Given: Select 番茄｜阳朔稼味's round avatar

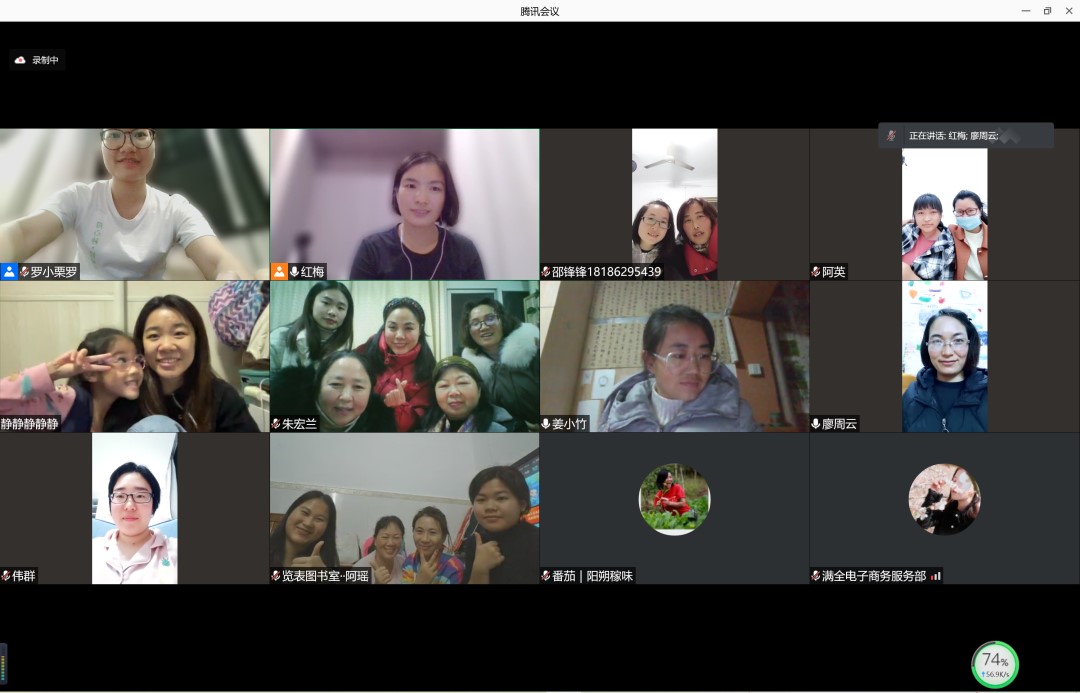Looking at the screenshot, I should point(674,499).
